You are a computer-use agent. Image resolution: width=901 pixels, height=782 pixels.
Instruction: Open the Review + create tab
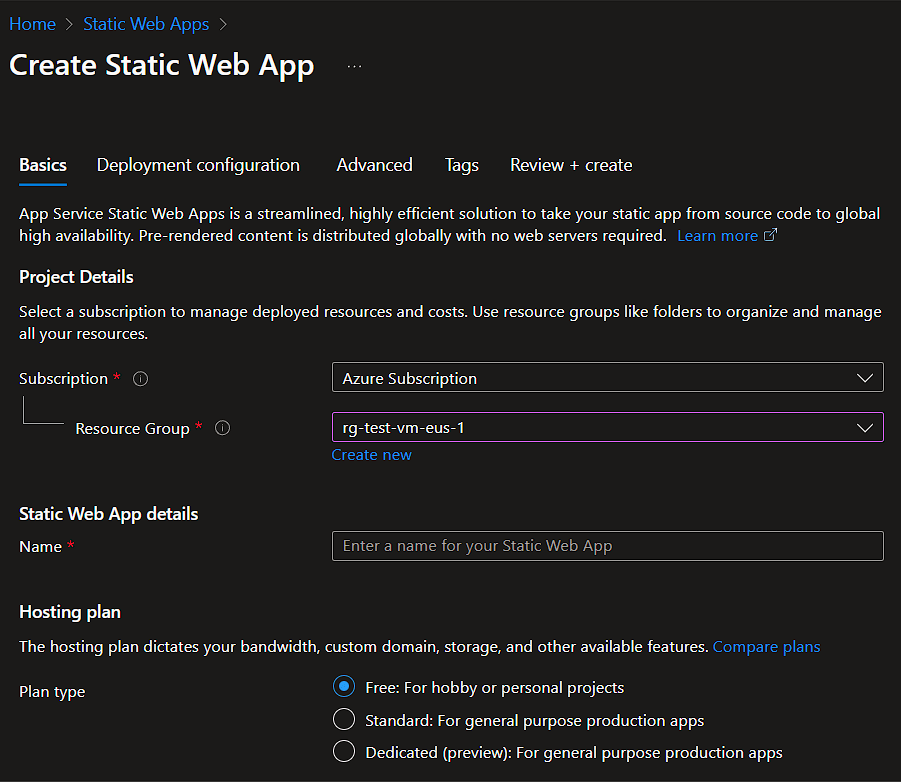[571, 165]
